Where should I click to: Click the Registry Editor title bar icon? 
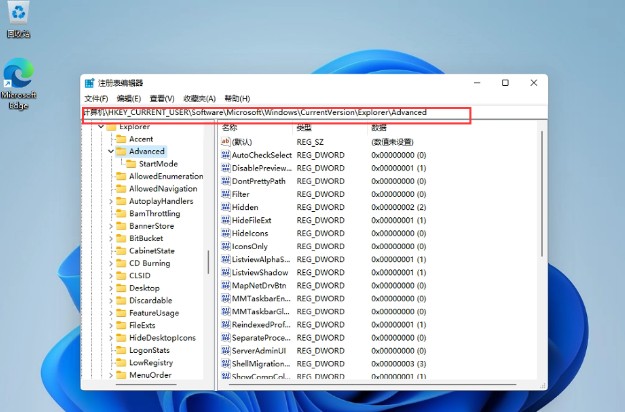click(x=89, y=83)
